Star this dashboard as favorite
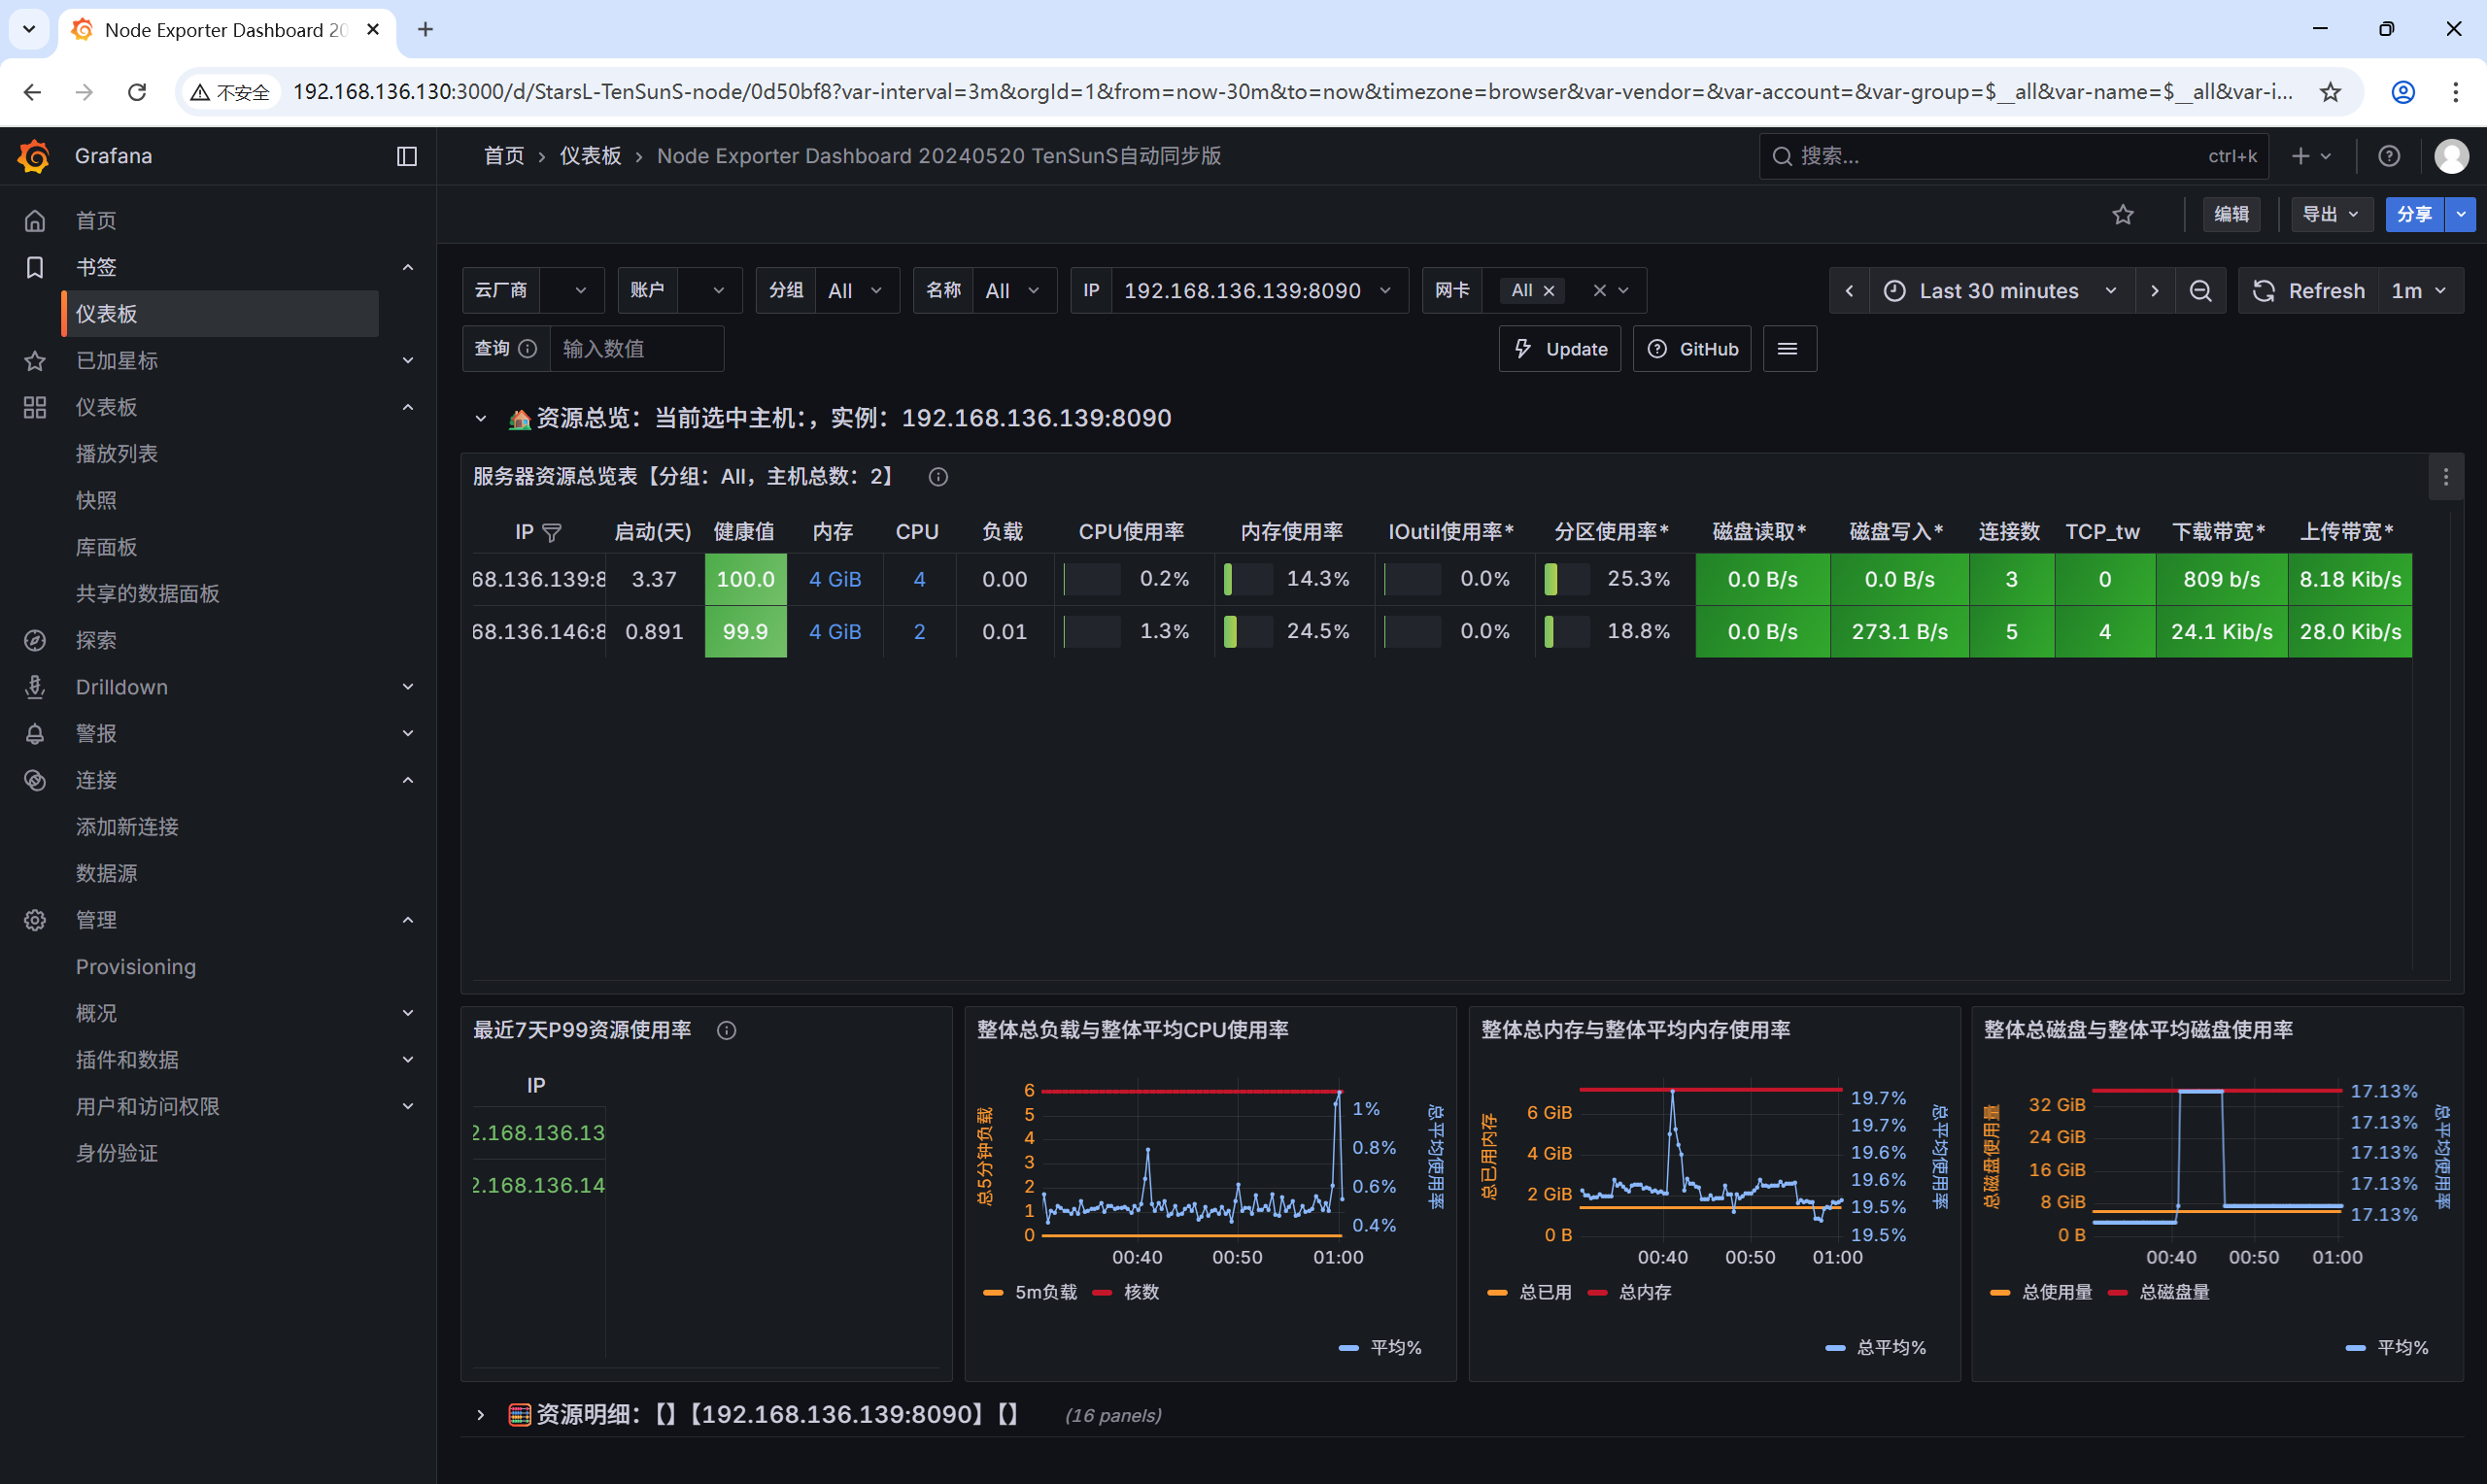Screen dimensions: 2487x1484 (x=2123, y=215)
